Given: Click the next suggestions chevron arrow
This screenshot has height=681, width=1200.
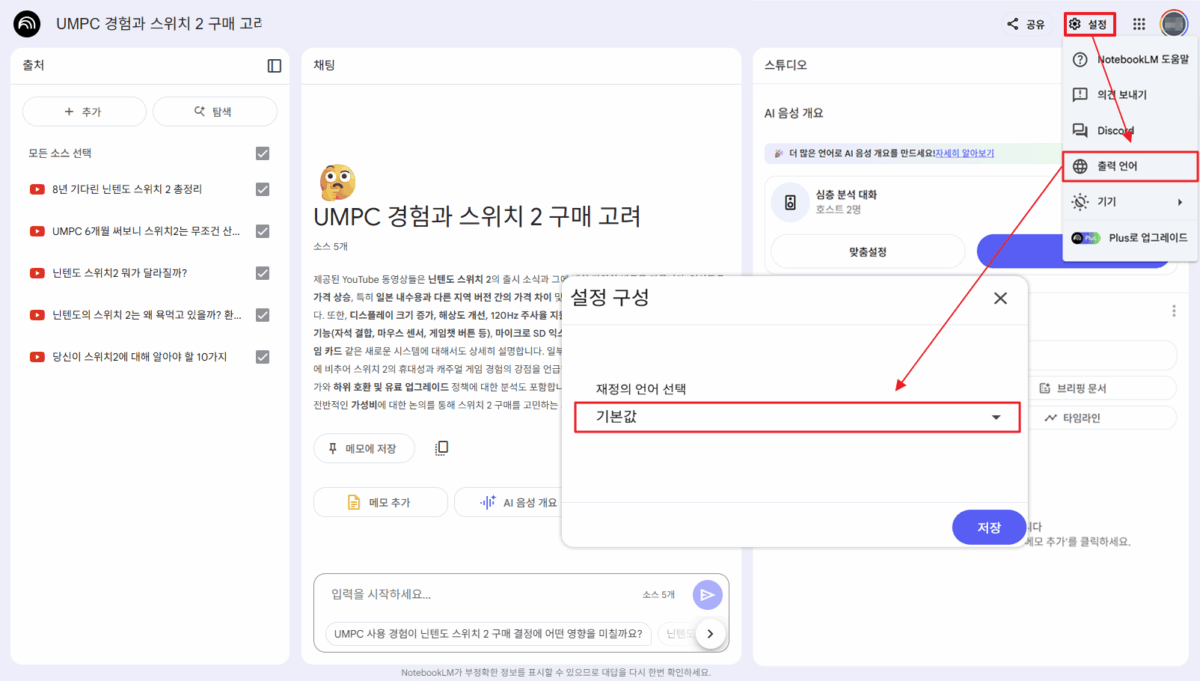Looking at the screenshot, I should pyautogui.click(x=710, y=633).
